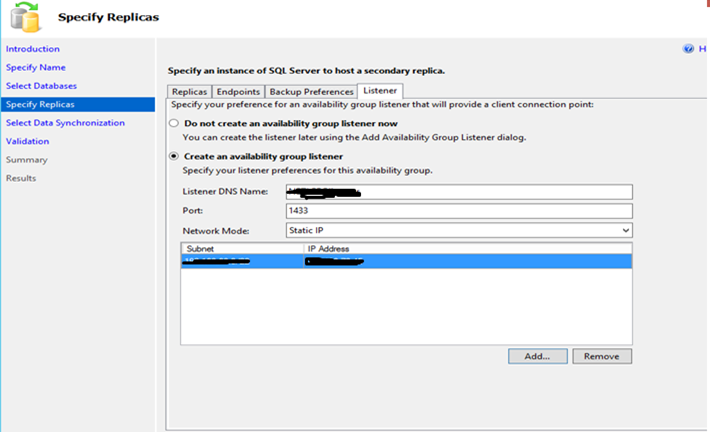710x432 pixels.
Task: Click the Remove button
Action: 601,356
